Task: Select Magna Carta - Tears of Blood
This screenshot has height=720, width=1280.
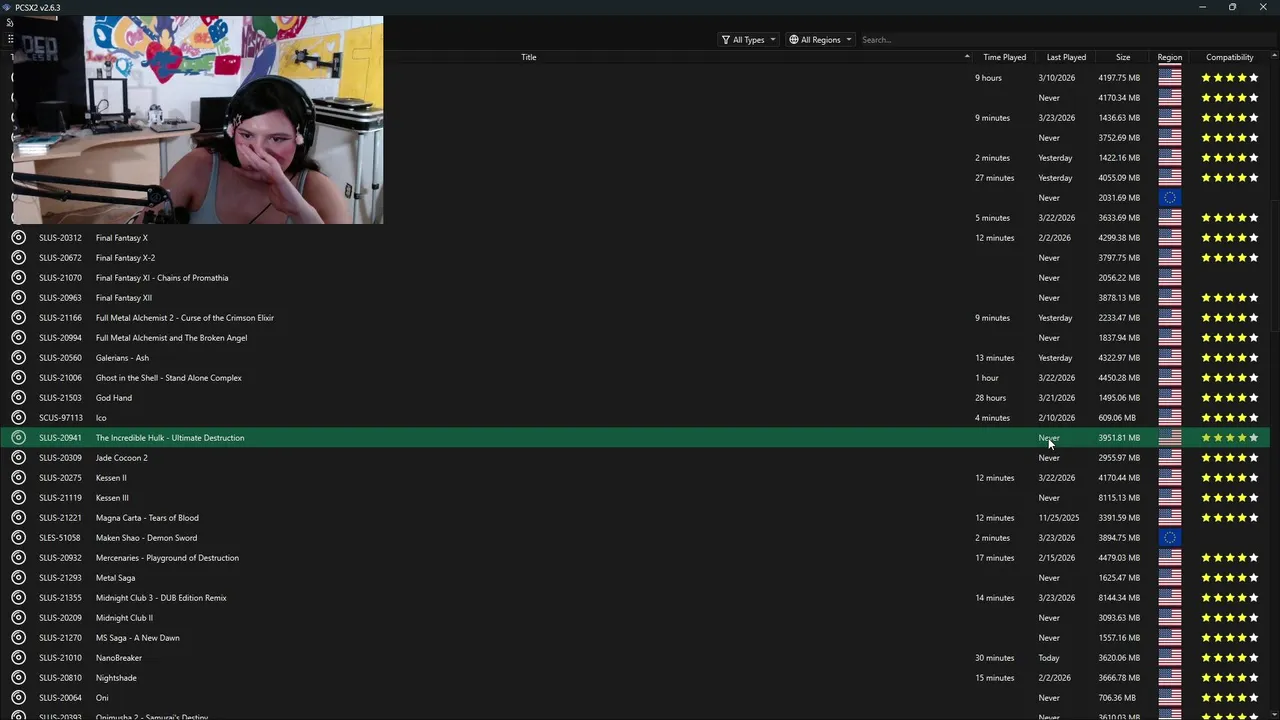Action: point(147,518)
